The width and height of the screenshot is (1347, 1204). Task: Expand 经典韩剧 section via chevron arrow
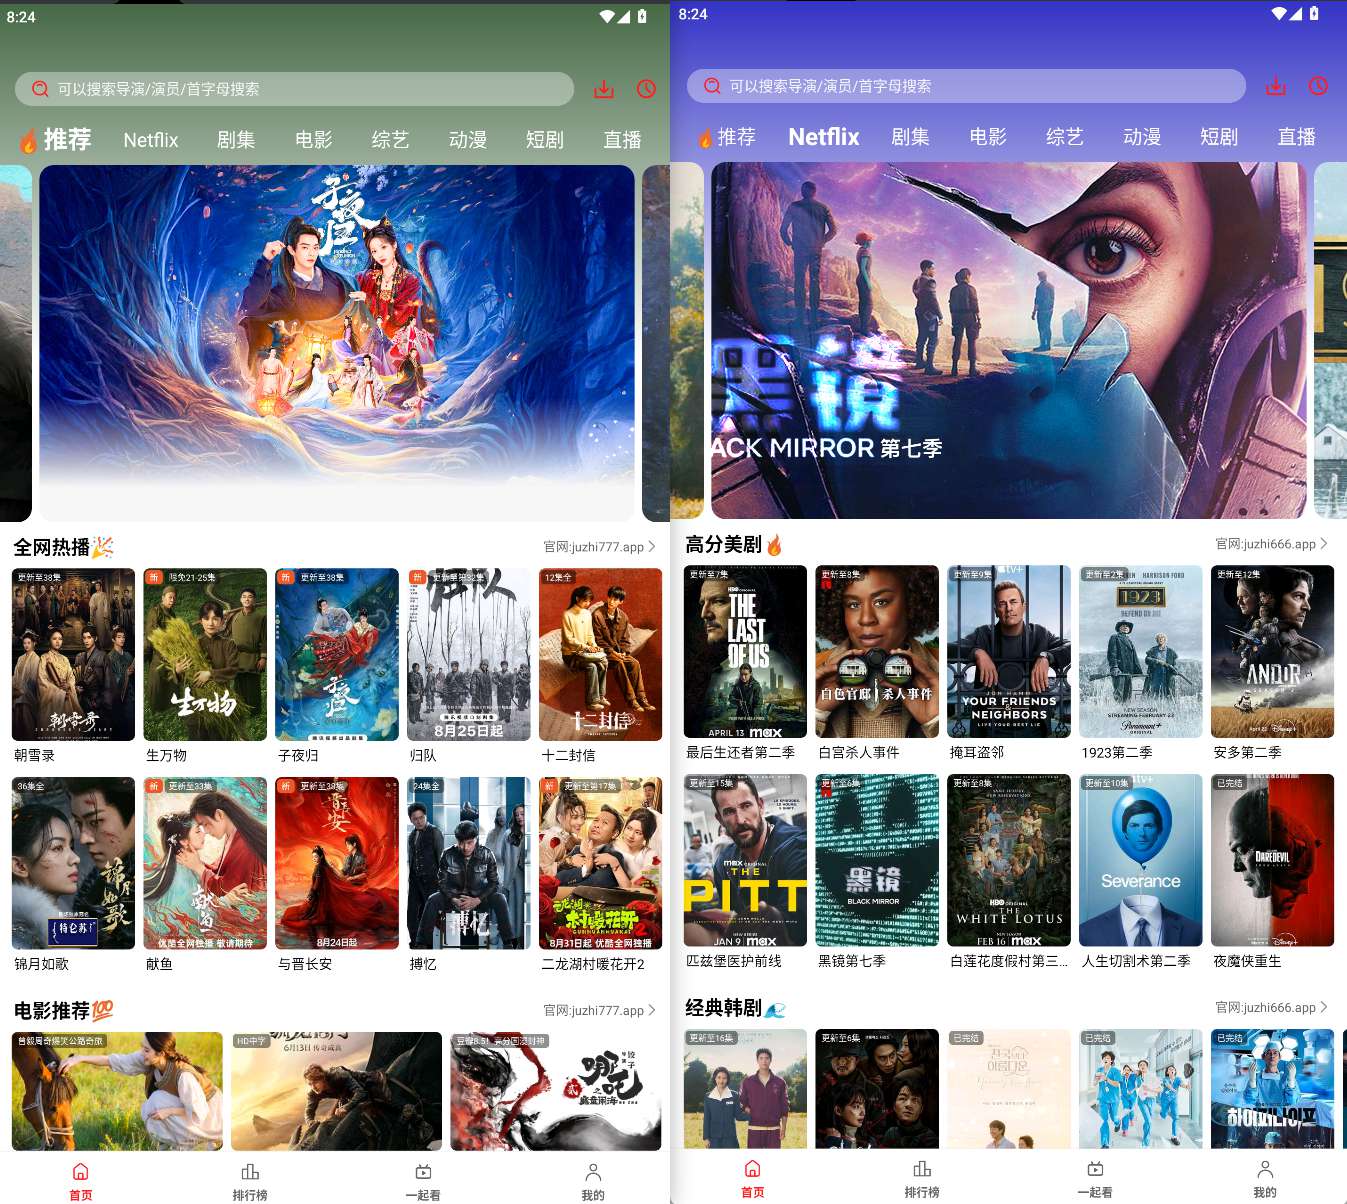1324,1007
